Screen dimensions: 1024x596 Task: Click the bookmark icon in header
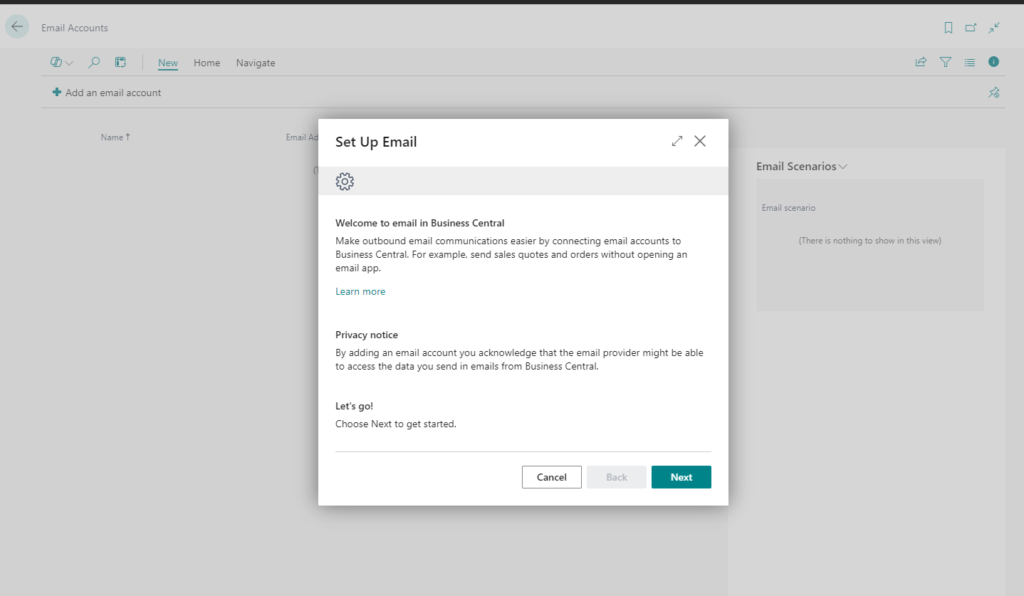tap(948, 27)
